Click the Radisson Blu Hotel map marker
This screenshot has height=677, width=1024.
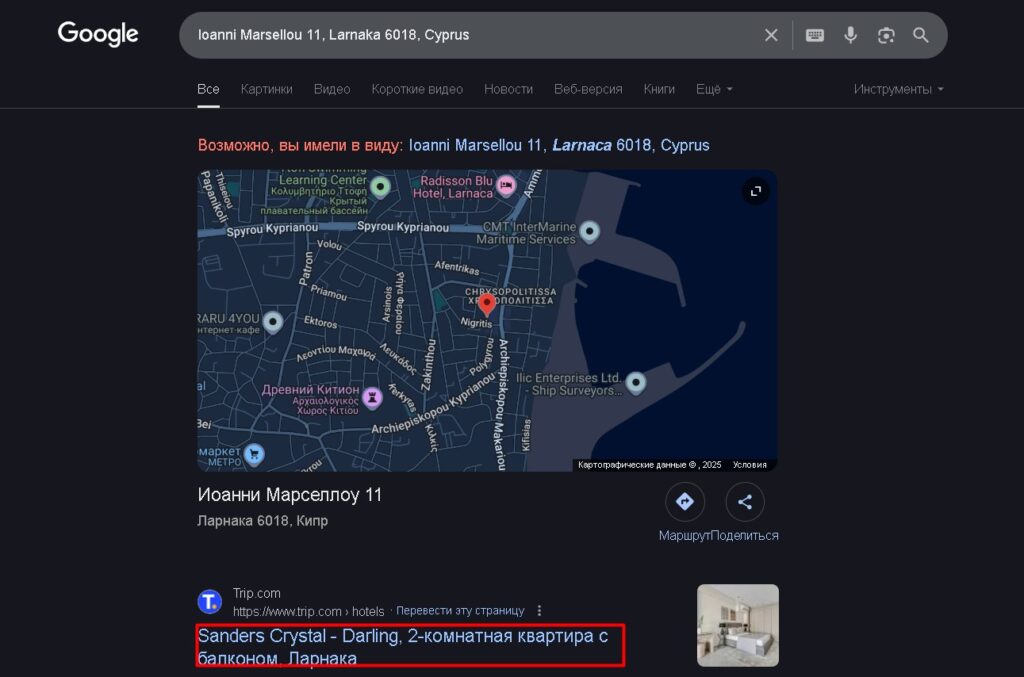pyautogui.click(x=507, y=185)
